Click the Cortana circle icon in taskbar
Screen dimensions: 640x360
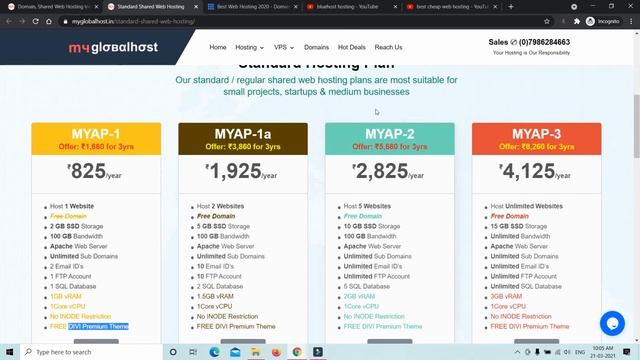[x=173, y=352]
